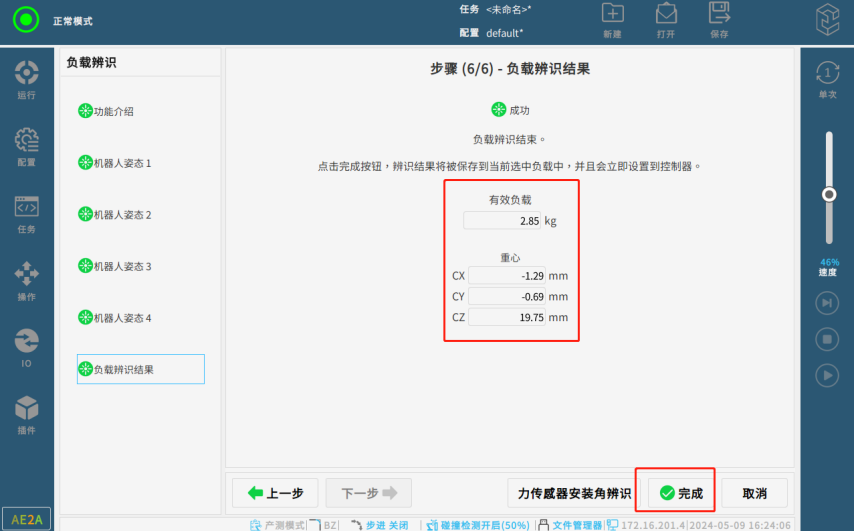Click the 打开 (Open) task icon
This screenshot has height=531, width=855.
pos(666,19)
